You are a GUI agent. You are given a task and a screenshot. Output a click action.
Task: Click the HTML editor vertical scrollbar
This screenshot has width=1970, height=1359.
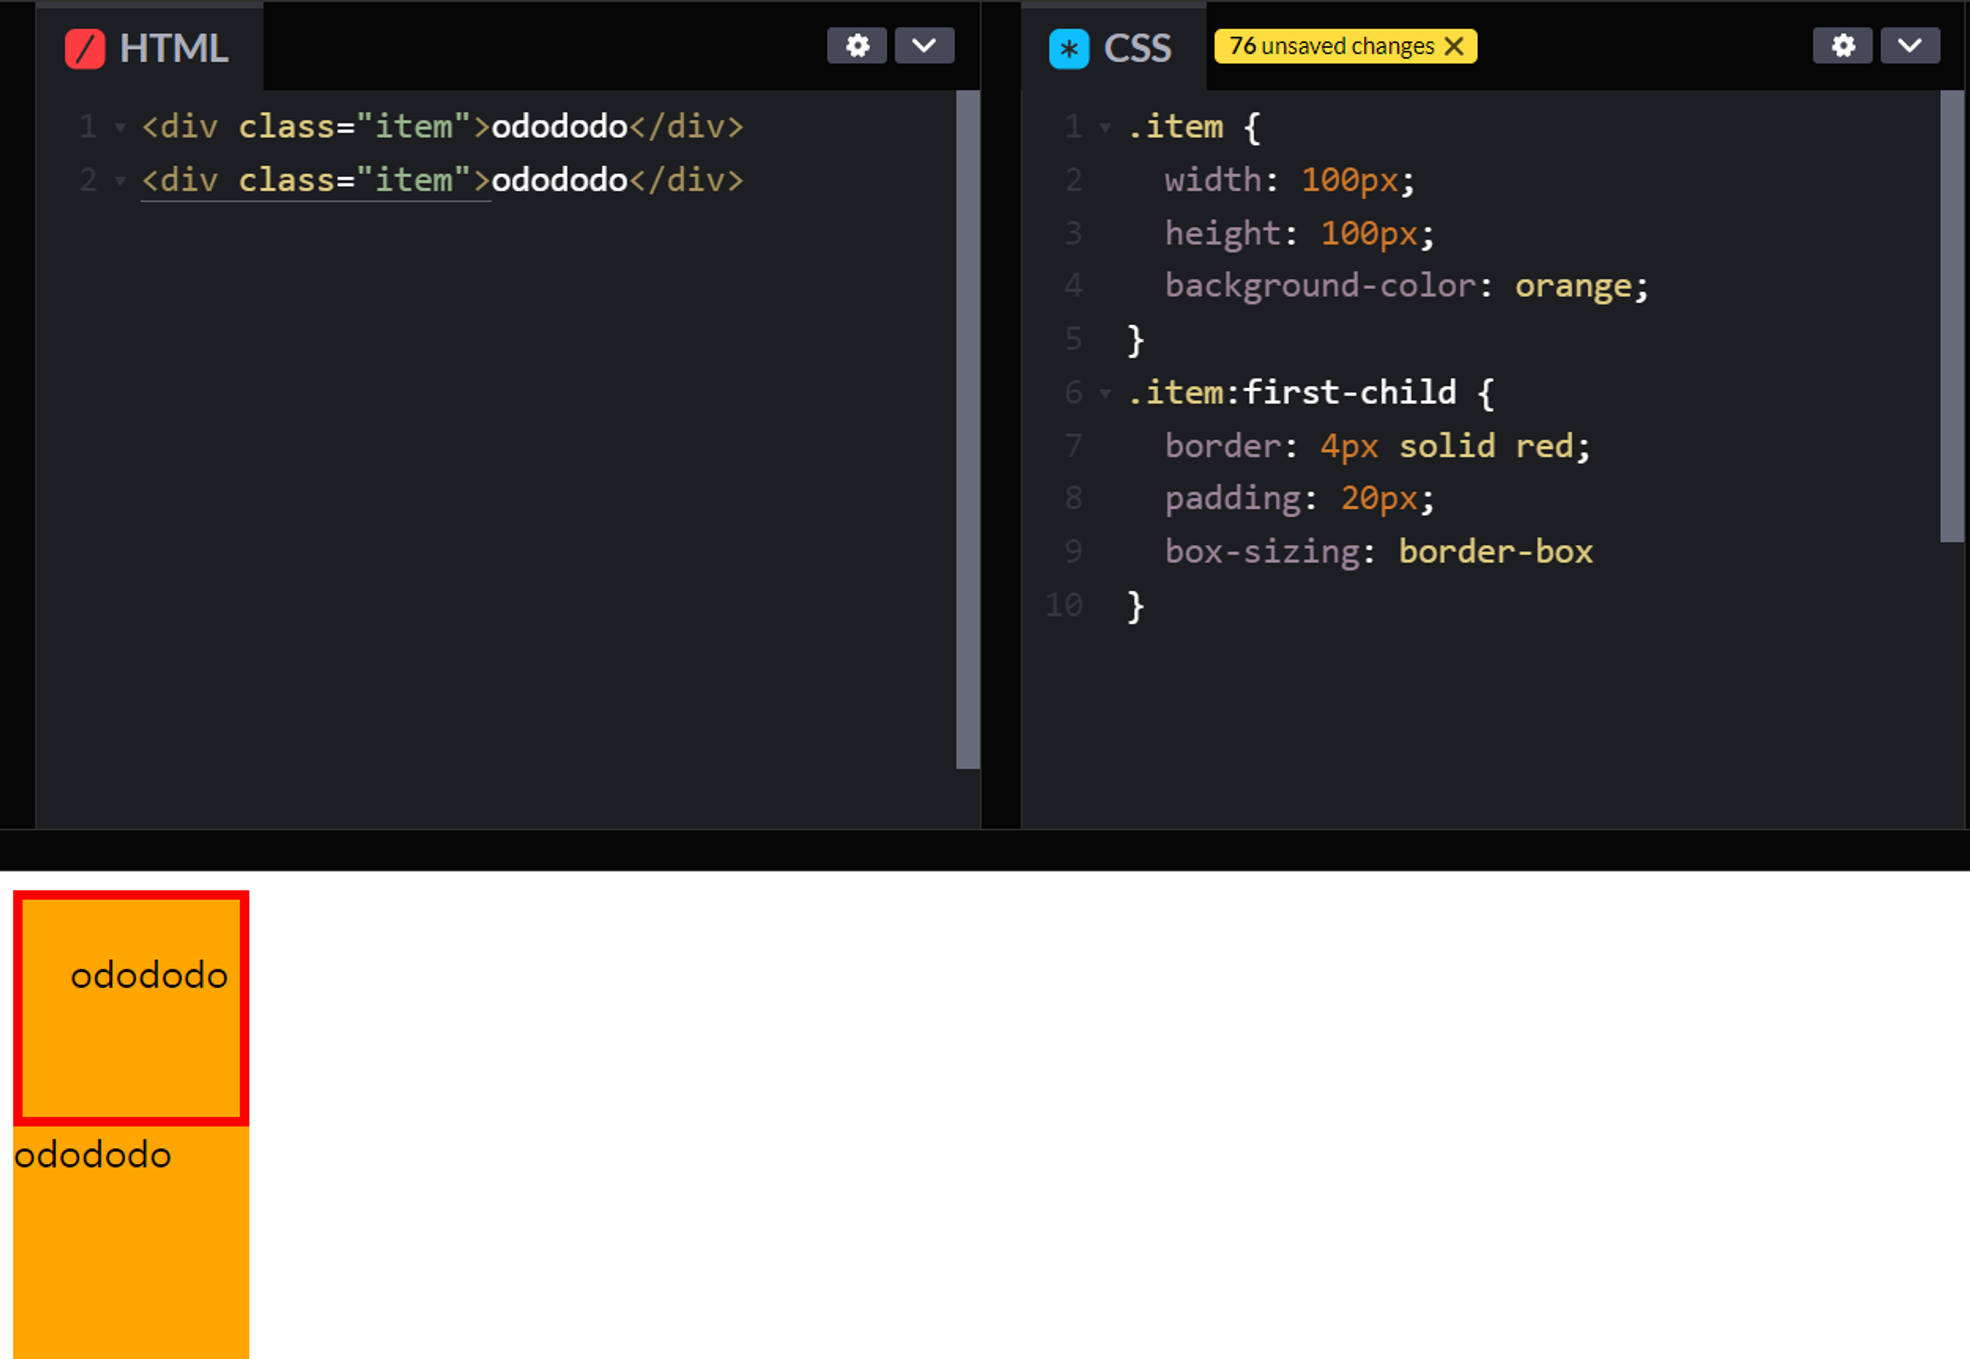(x=967, y=430)
